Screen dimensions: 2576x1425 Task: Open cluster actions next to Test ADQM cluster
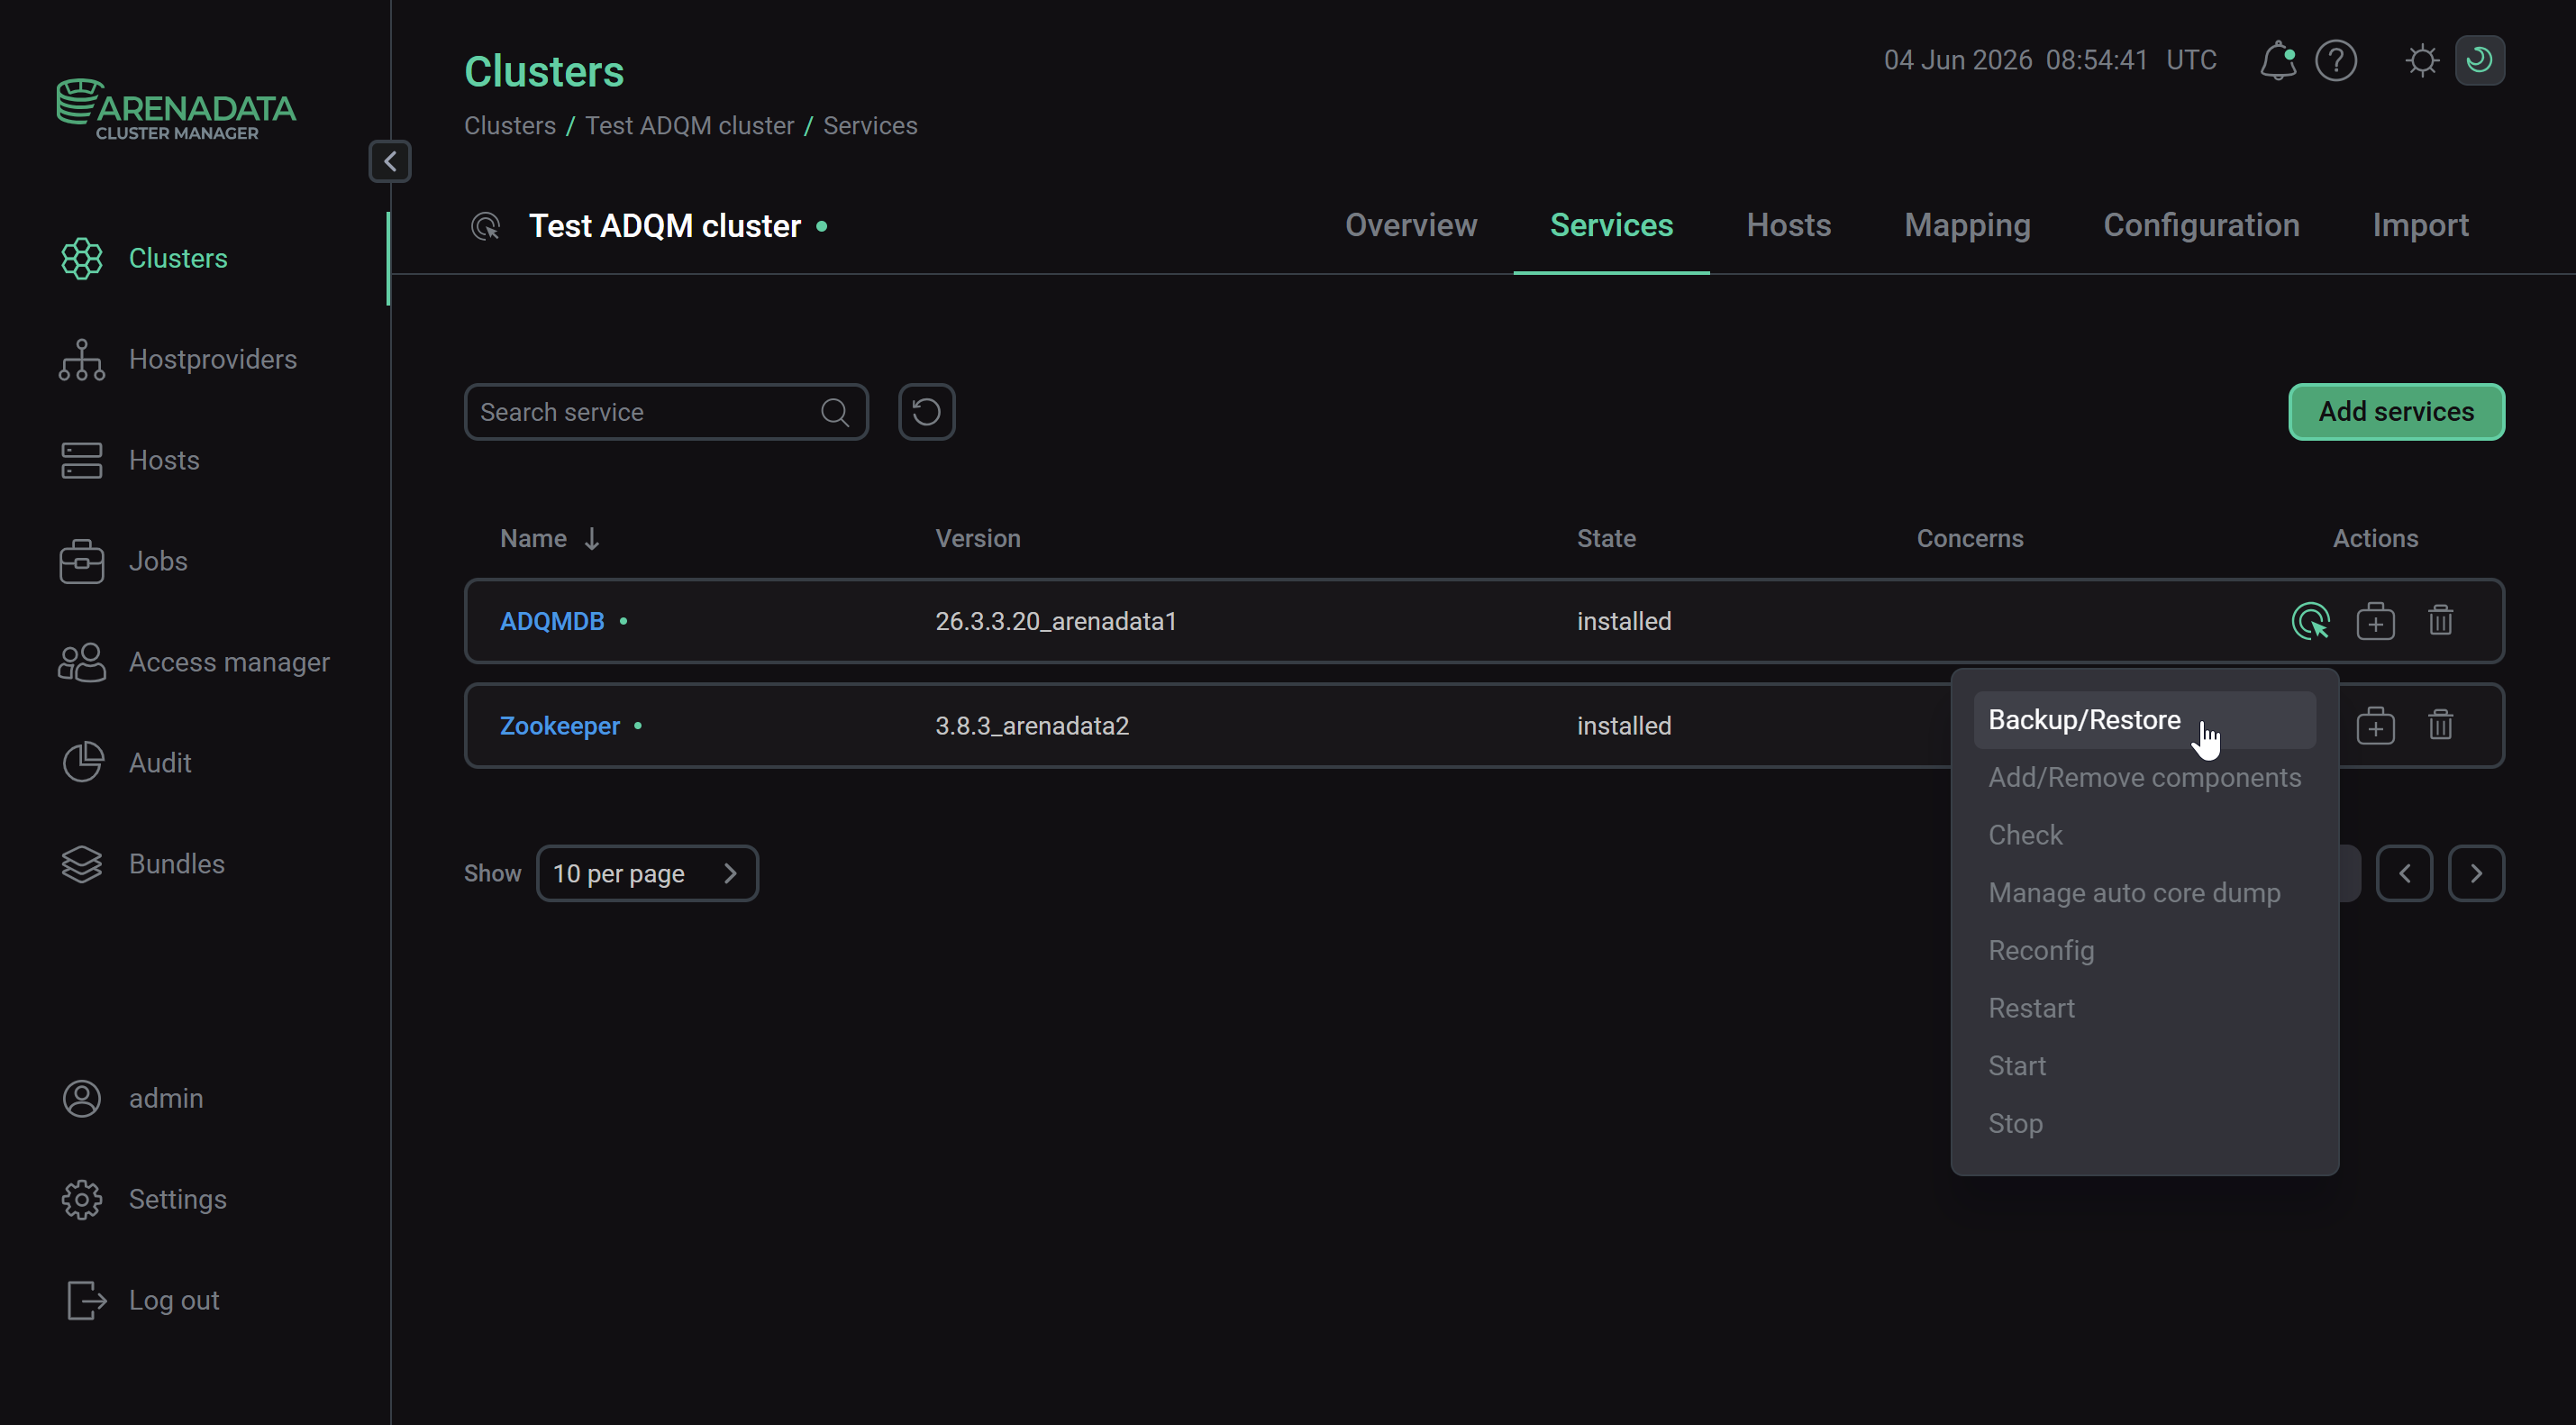click(x=485, y=226)
